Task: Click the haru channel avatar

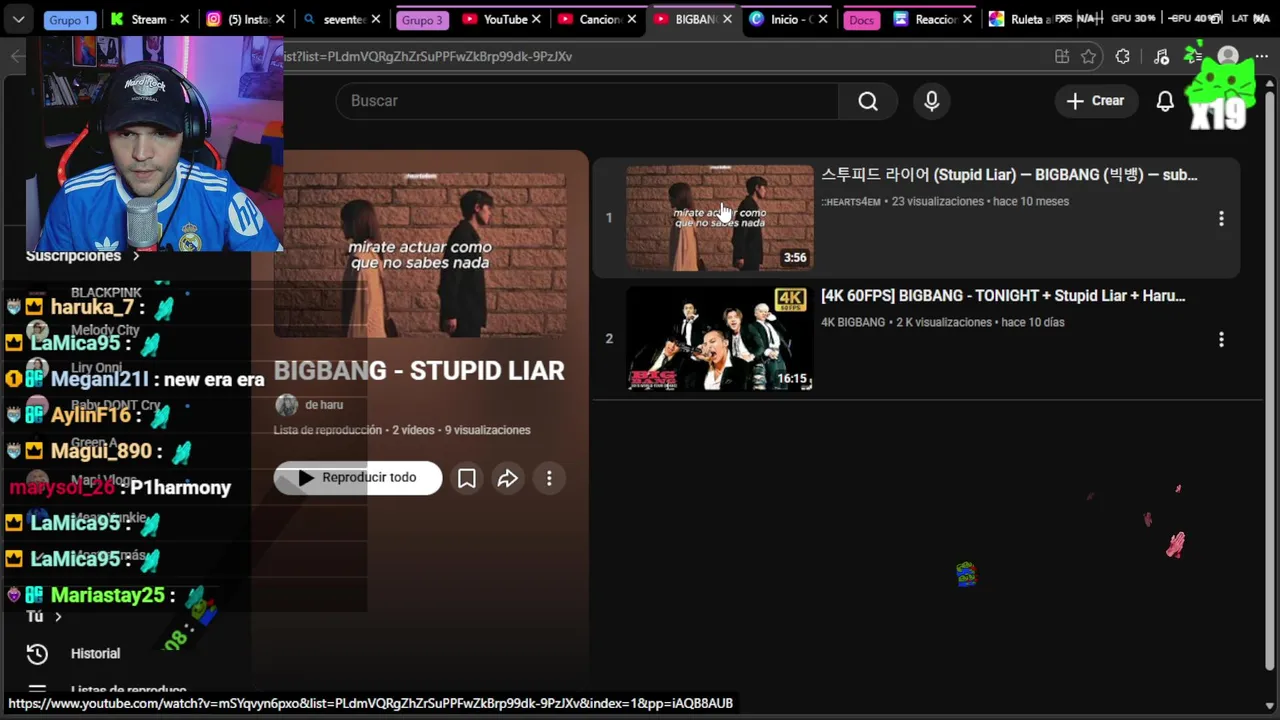Action: coord(286,405)
